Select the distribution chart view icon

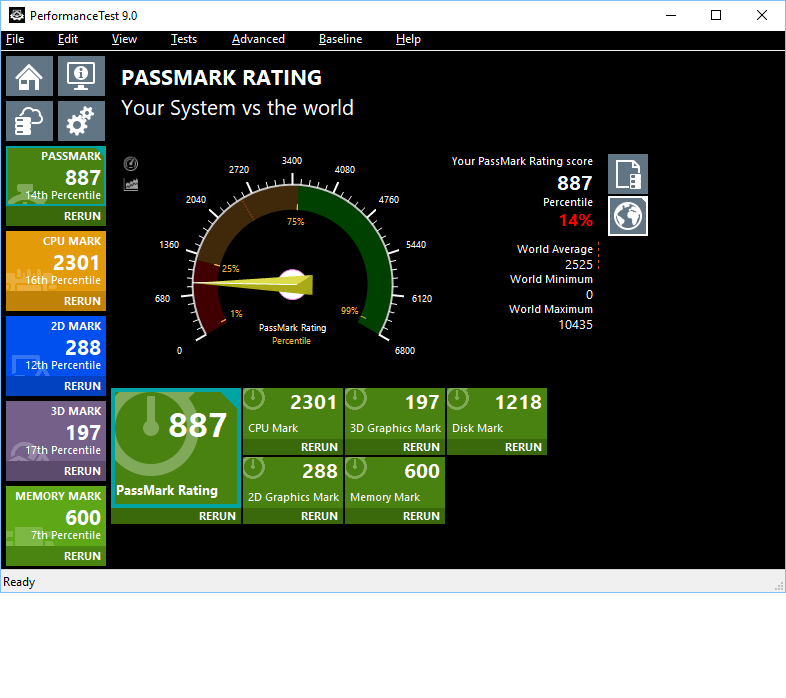[131, 184]
